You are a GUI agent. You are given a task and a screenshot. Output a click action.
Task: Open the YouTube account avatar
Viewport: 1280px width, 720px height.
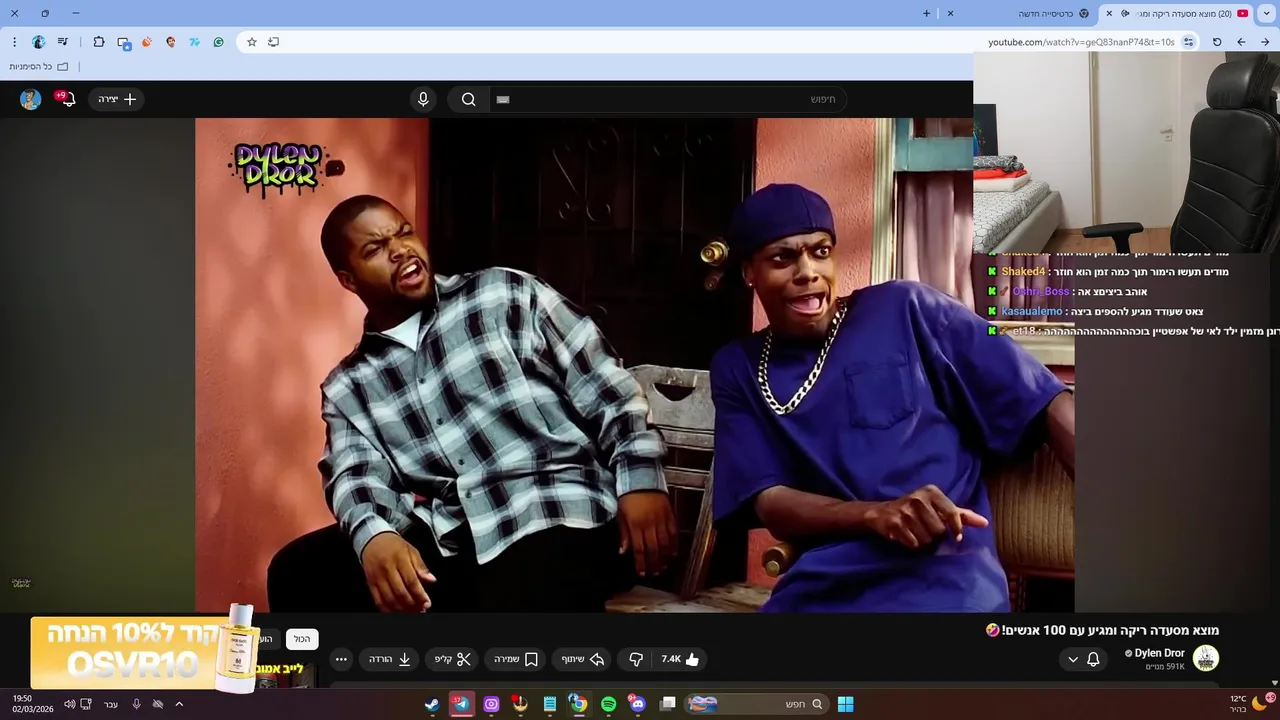point(31,99)
